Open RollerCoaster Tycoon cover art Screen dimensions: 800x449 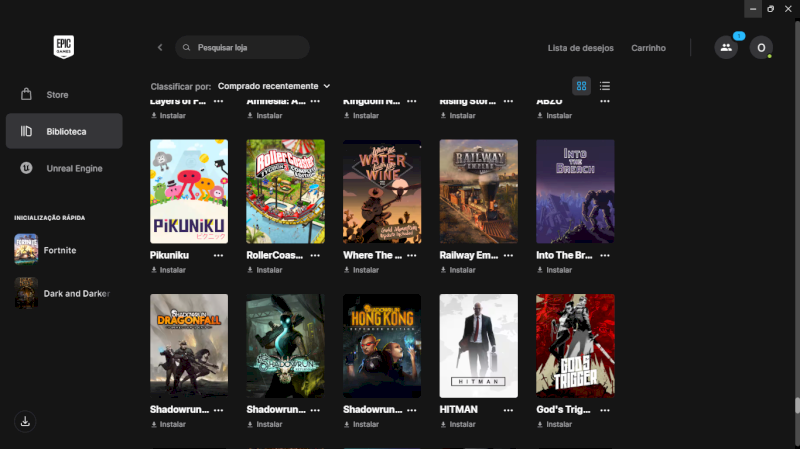pyautogui.click(x=285, y=191)
